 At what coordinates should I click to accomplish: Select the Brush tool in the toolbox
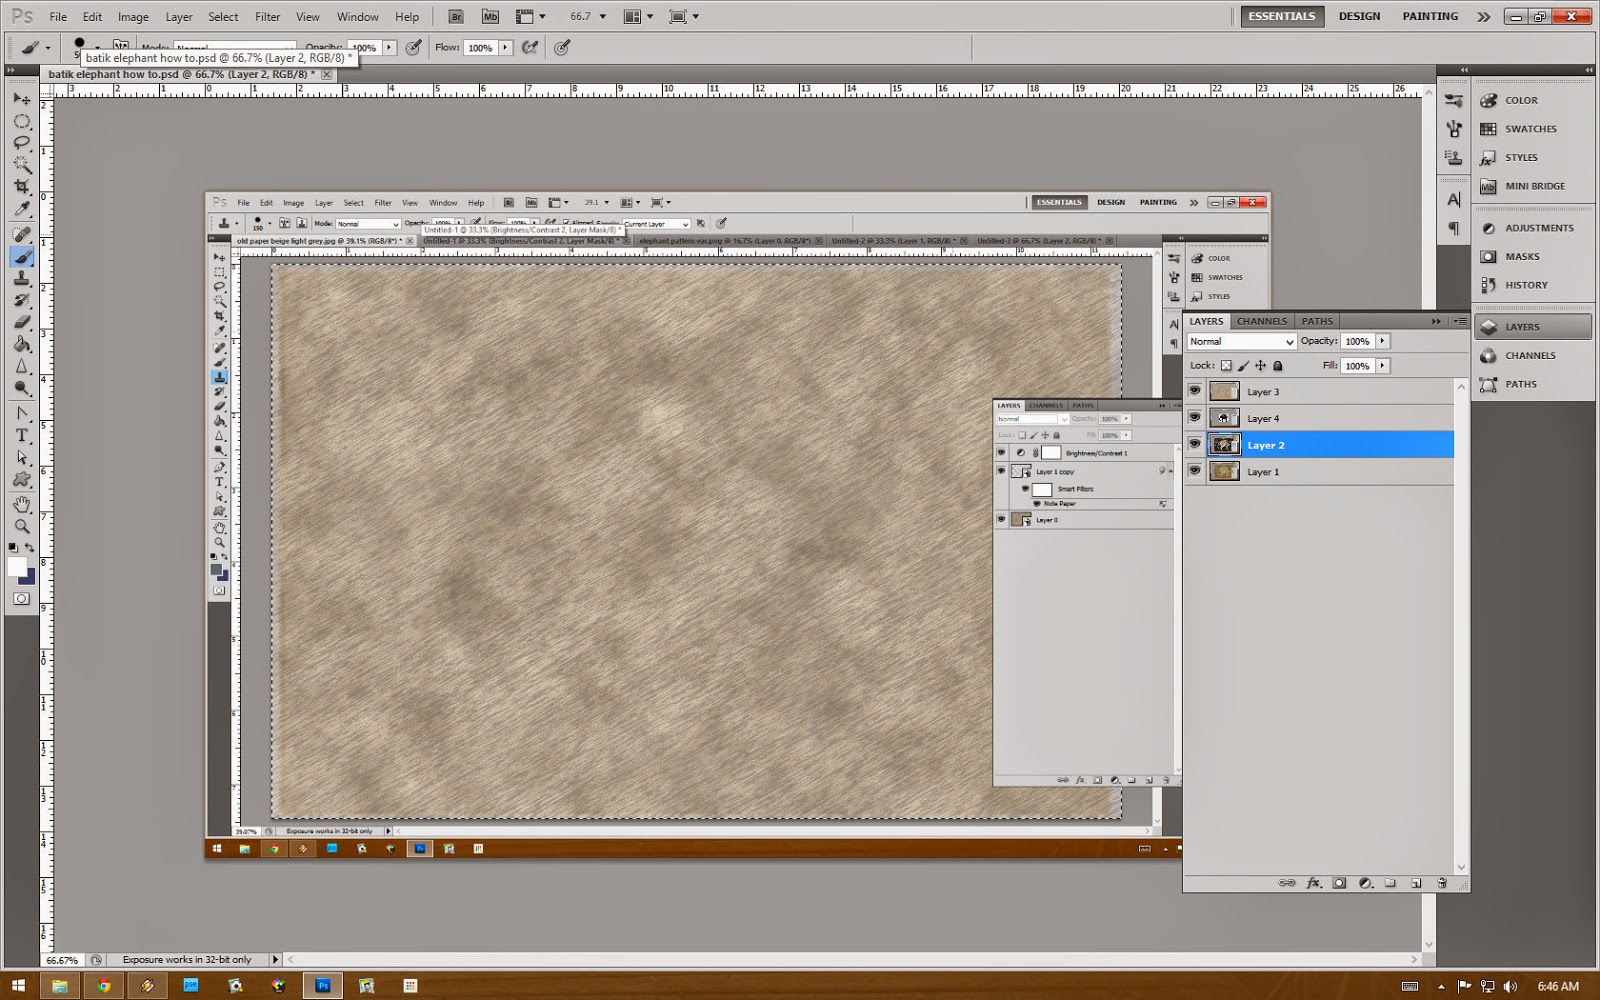[21, 257]
